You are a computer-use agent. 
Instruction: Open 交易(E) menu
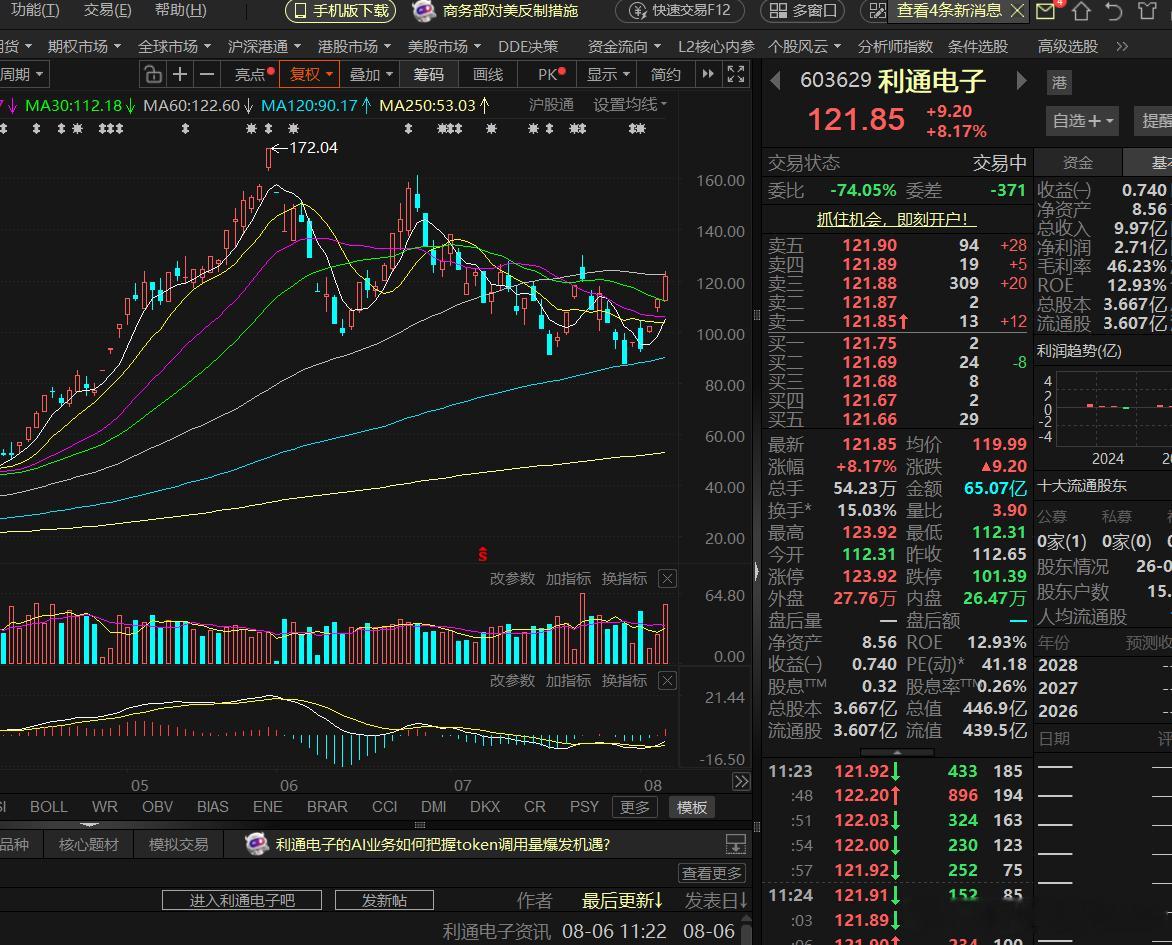[108, 10]
